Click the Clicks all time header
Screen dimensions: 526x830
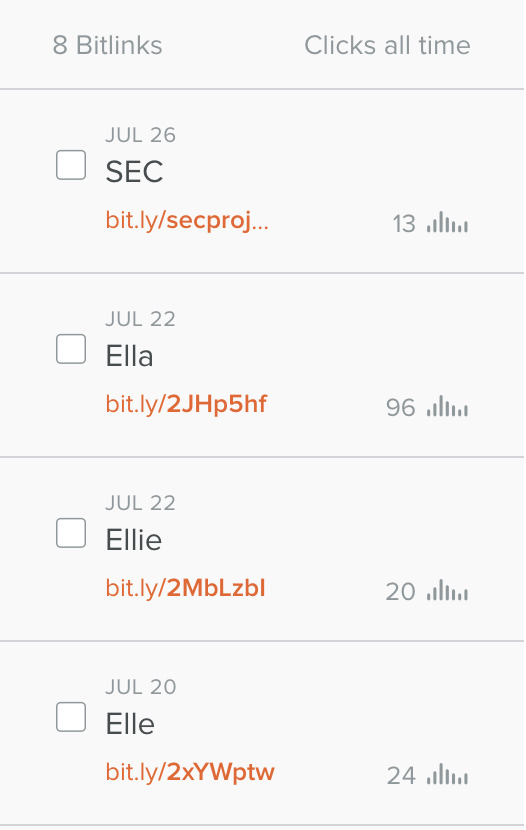pyautogui.click(x=387, y=45)
